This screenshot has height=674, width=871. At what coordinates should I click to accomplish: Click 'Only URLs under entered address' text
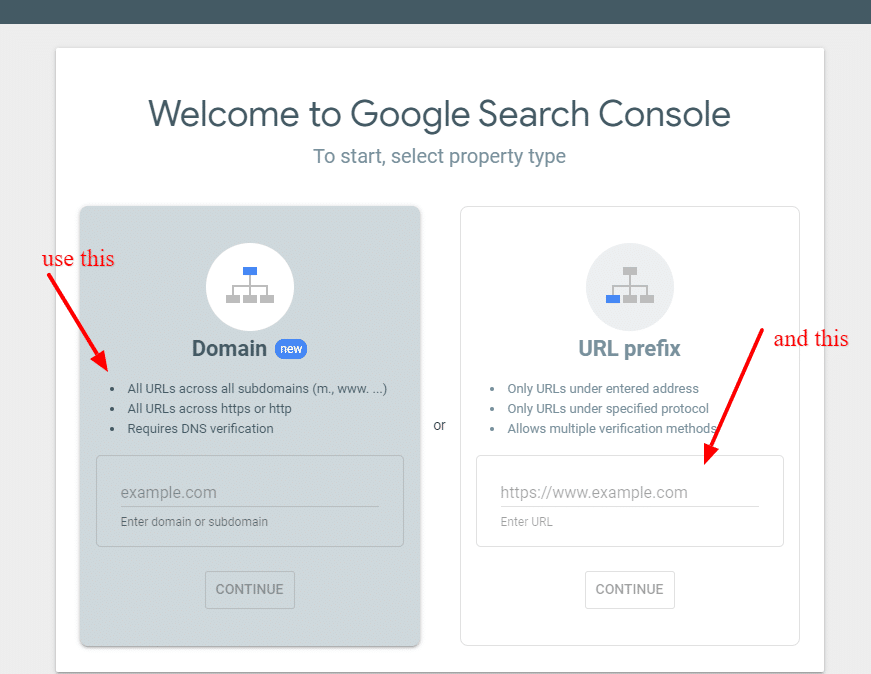[603, 388]
